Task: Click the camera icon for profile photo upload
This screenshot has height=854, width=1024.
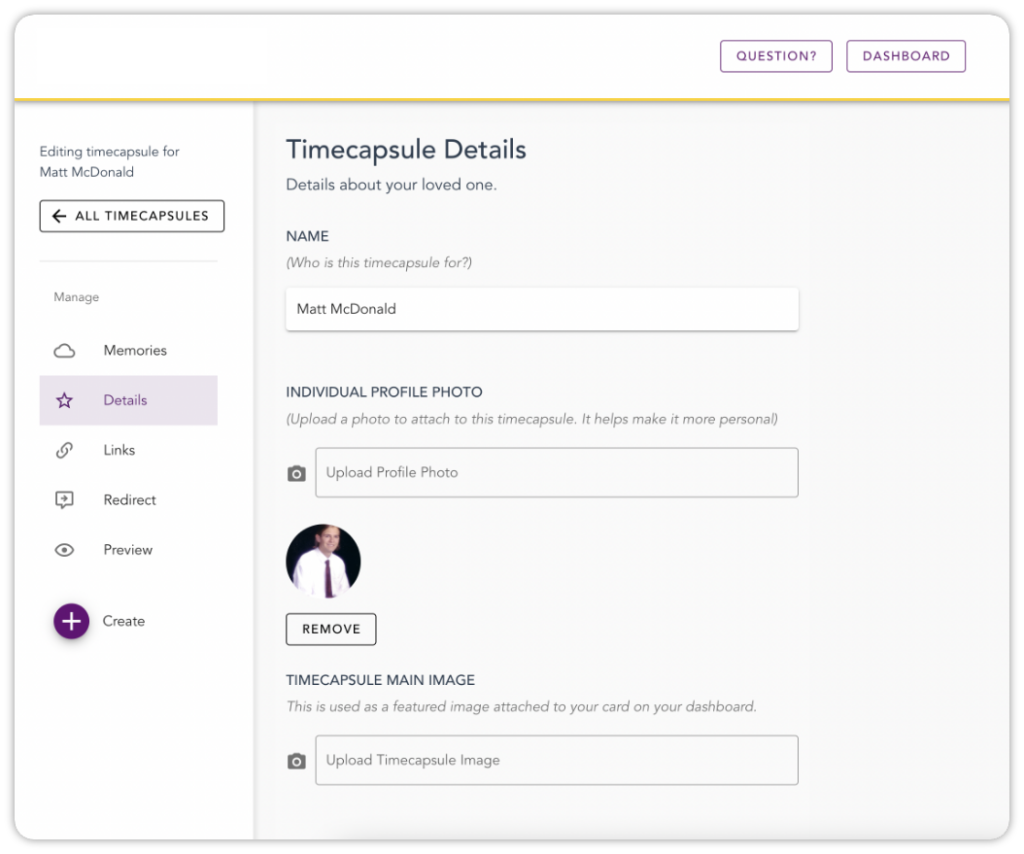Action: pos(297,472)
